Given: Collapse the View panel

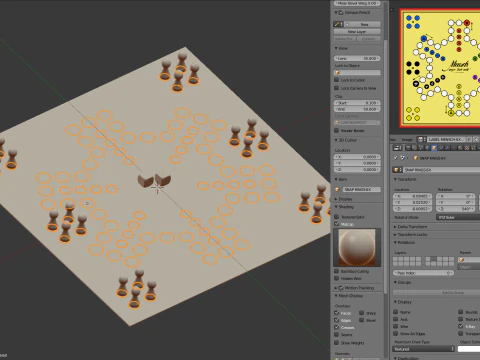Looking at the screenshot, I should (x=336, y=48).
